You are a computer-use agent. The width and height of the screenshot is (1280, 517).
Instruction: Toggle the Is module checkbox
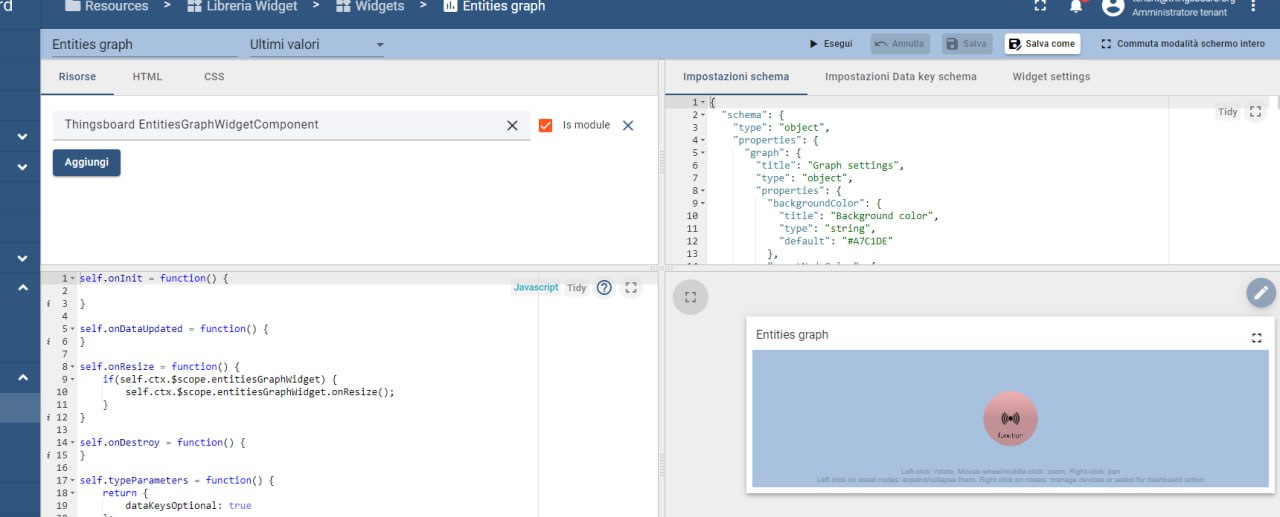pos(545,125)
